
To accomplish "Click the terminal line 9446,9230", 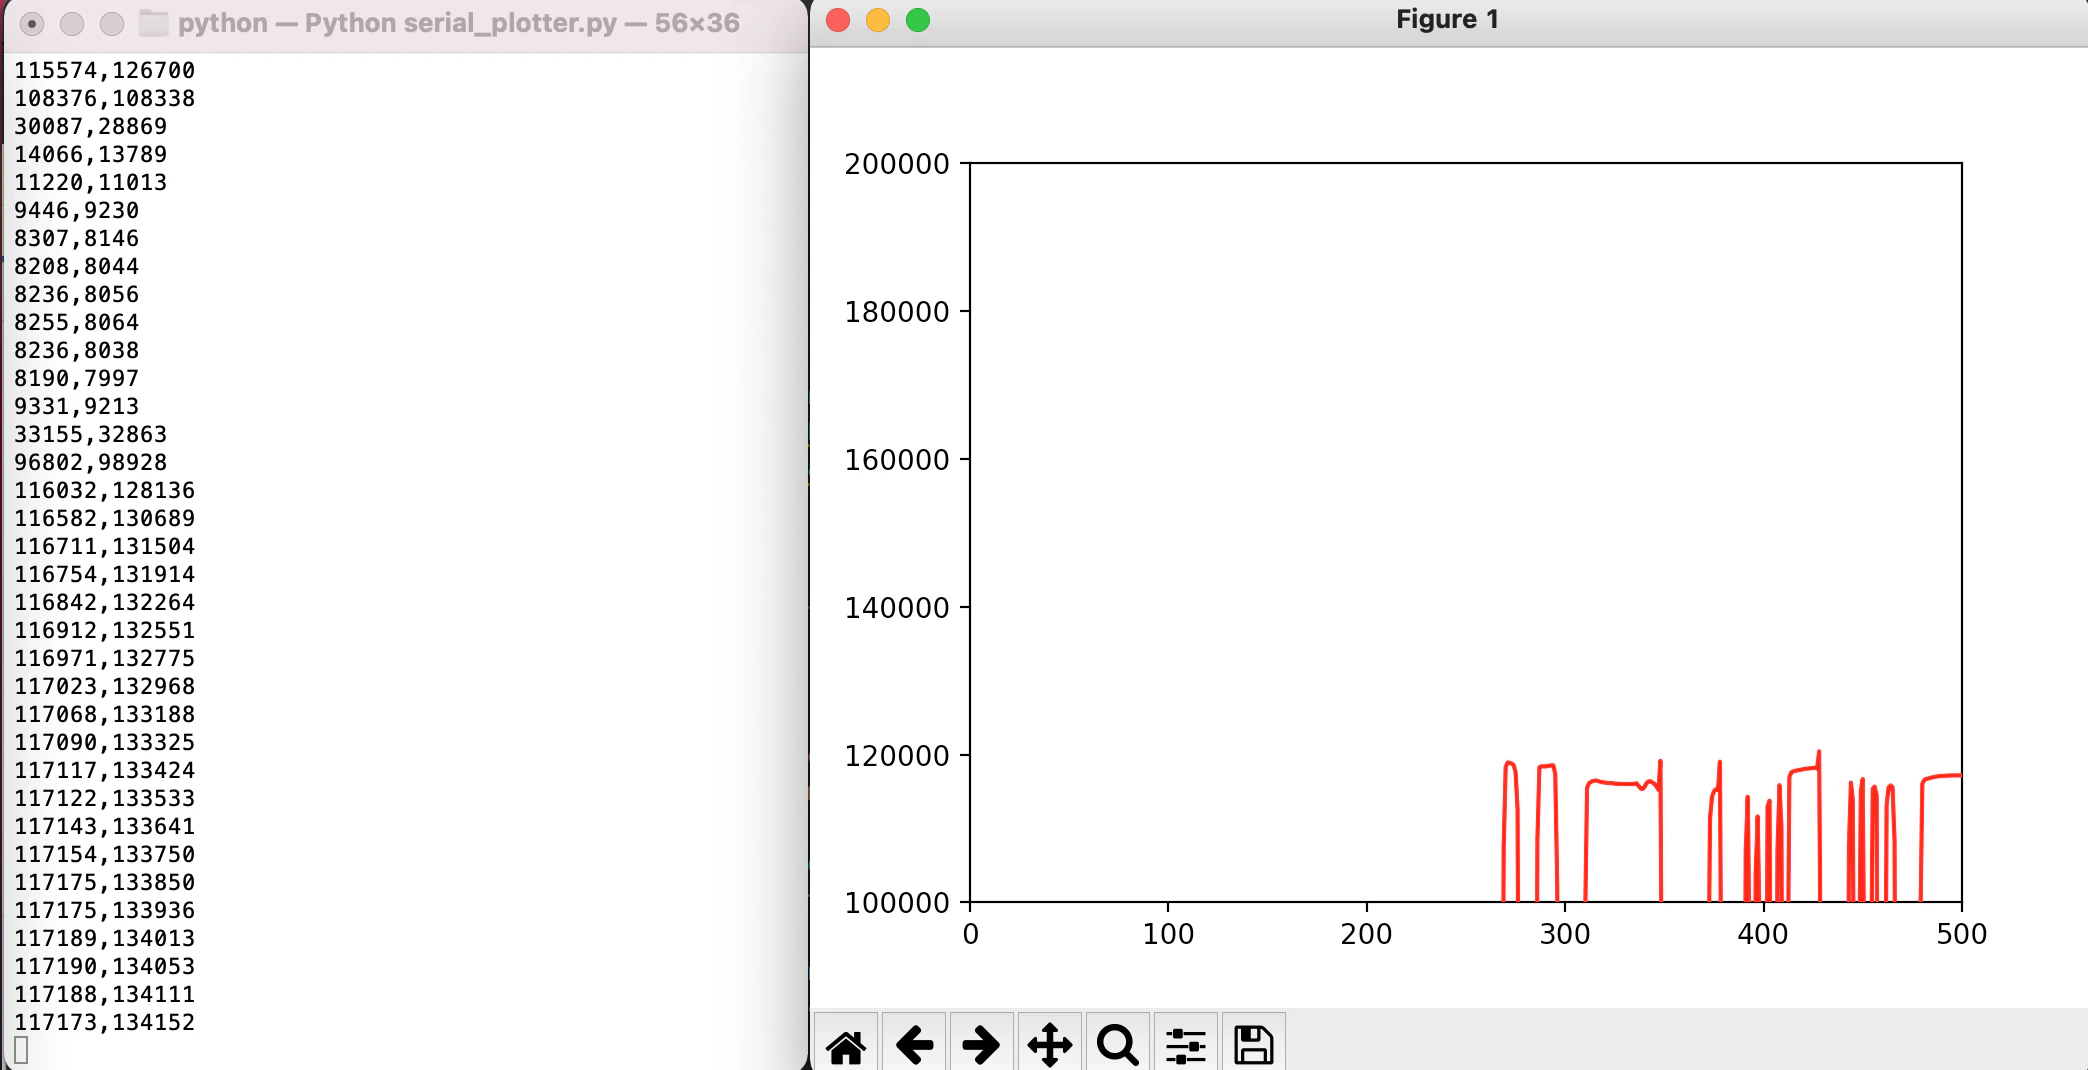I will click(76, 210).
